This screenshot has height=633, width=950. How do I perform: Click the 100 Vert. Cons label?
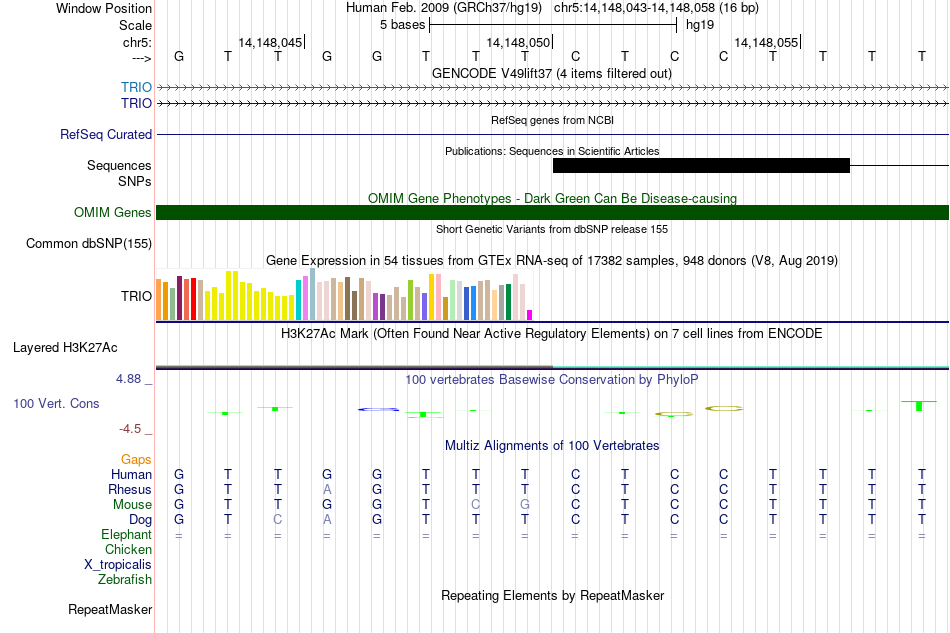(x=56, y=403)
